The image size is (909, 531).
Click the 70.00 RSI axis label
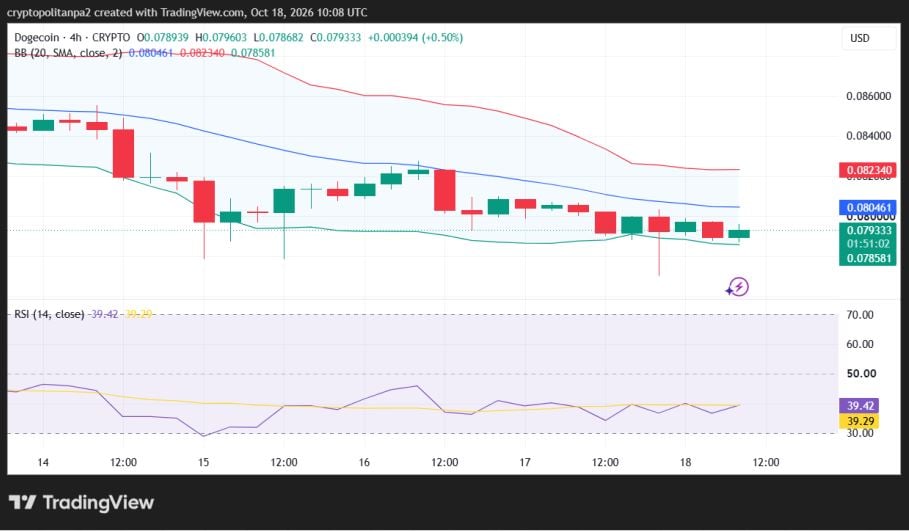click(x=860, y=315)
